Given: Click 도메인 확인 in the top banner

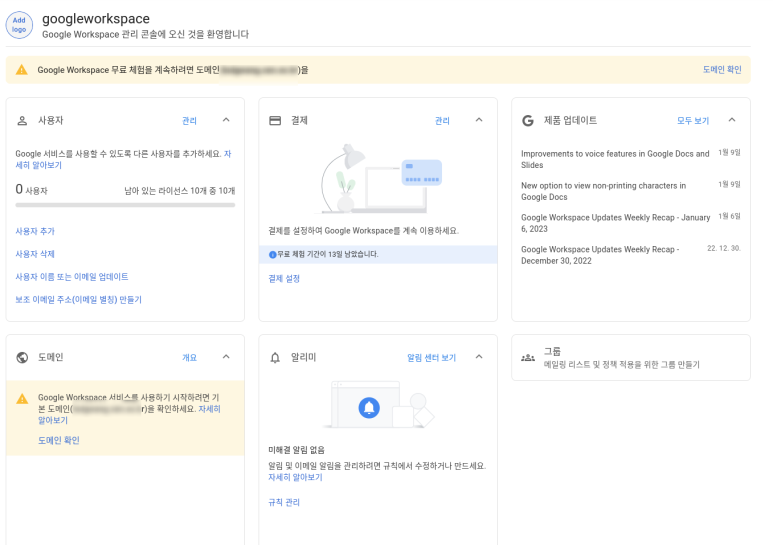Looking at the screenshot, I should (x=722, y=70).
